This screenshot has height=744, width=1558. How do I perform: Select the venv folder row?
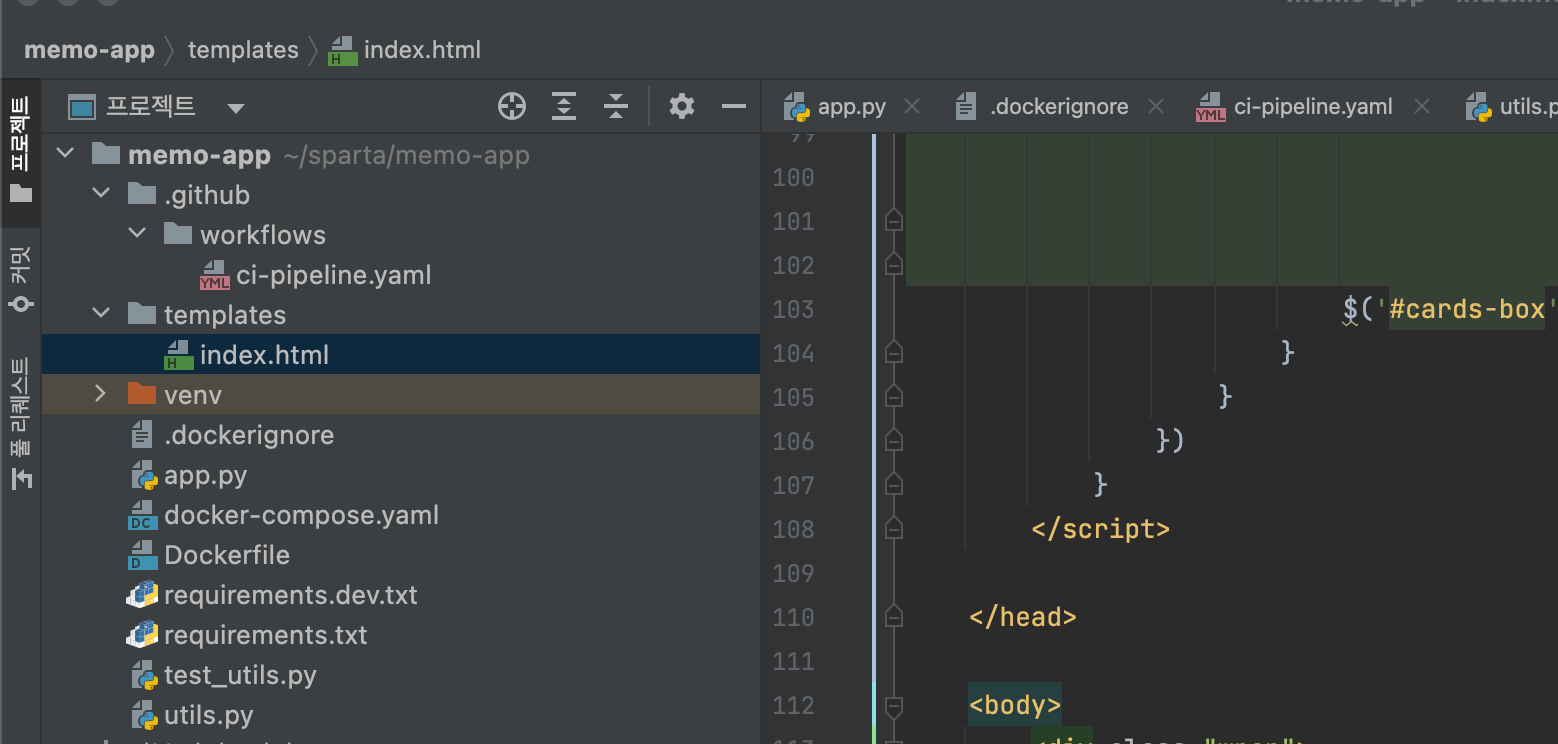pyautogui.click(x=401, y=395)
